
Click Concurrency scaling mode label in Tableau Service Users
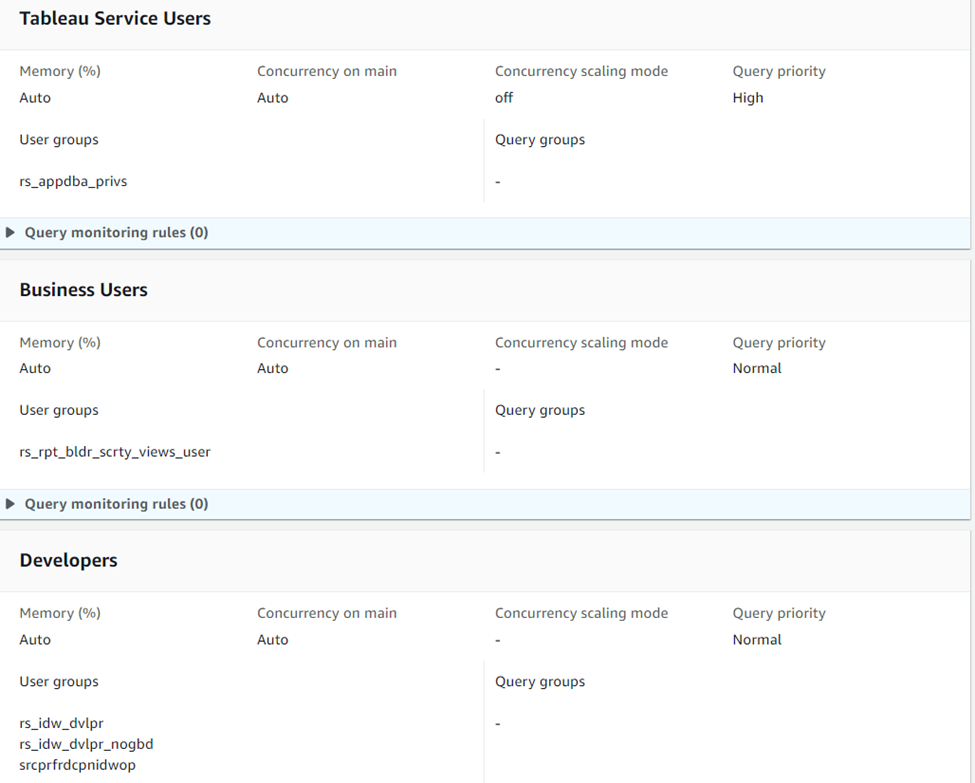[x=581, y=72]
